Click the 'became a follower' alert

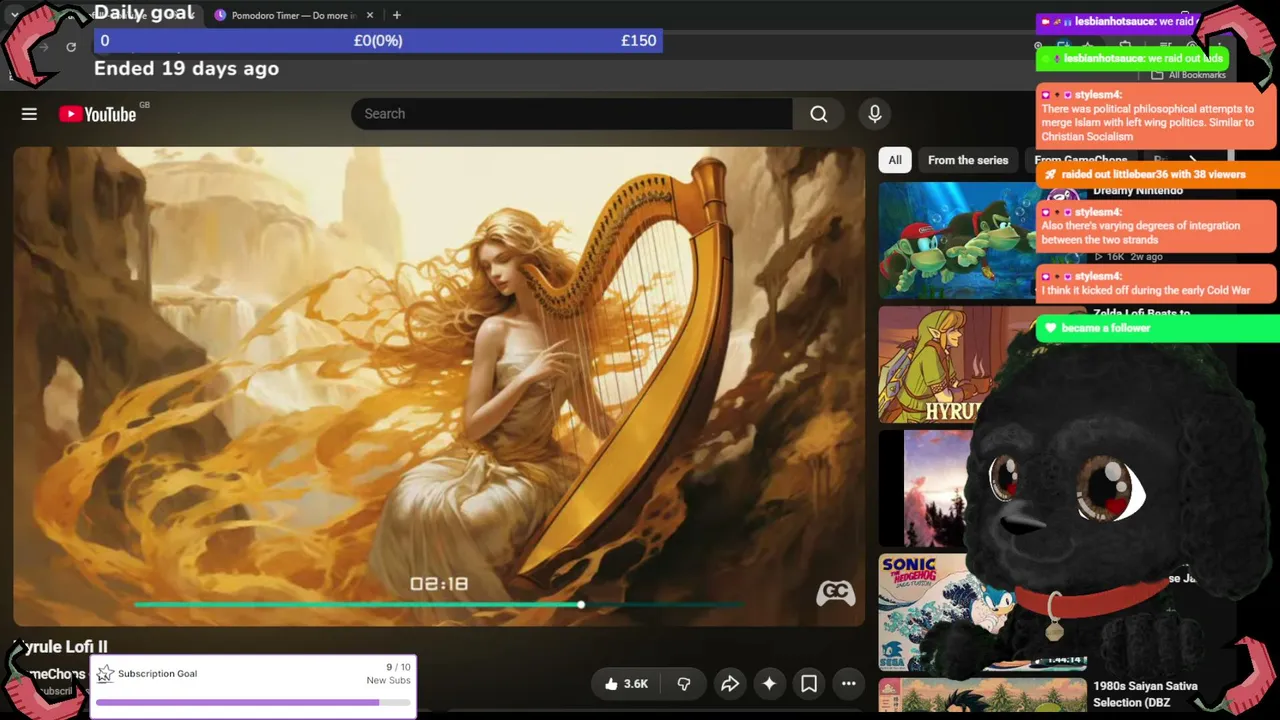[x=1157, y=328]
